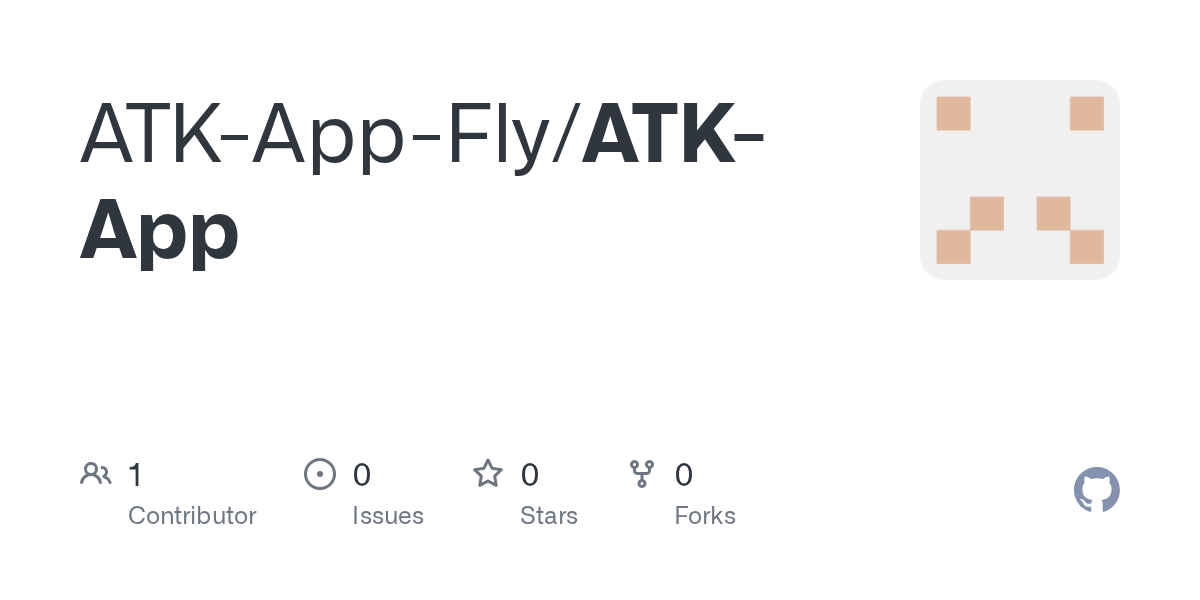
Task: Select the Forks label
Action: (705, 516)
